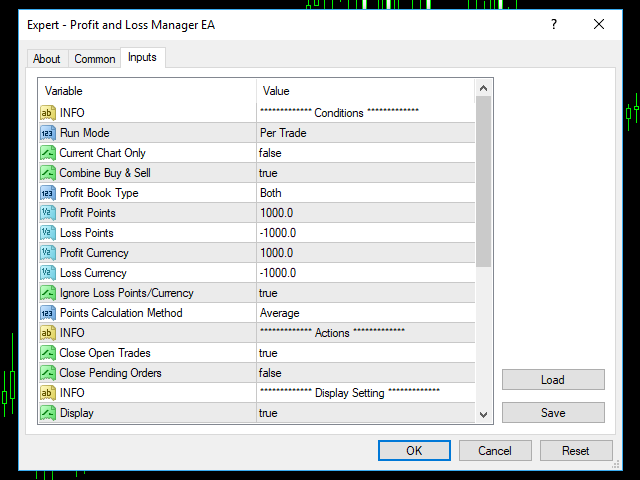Click the Loss Currency double icon

point(48,273)
